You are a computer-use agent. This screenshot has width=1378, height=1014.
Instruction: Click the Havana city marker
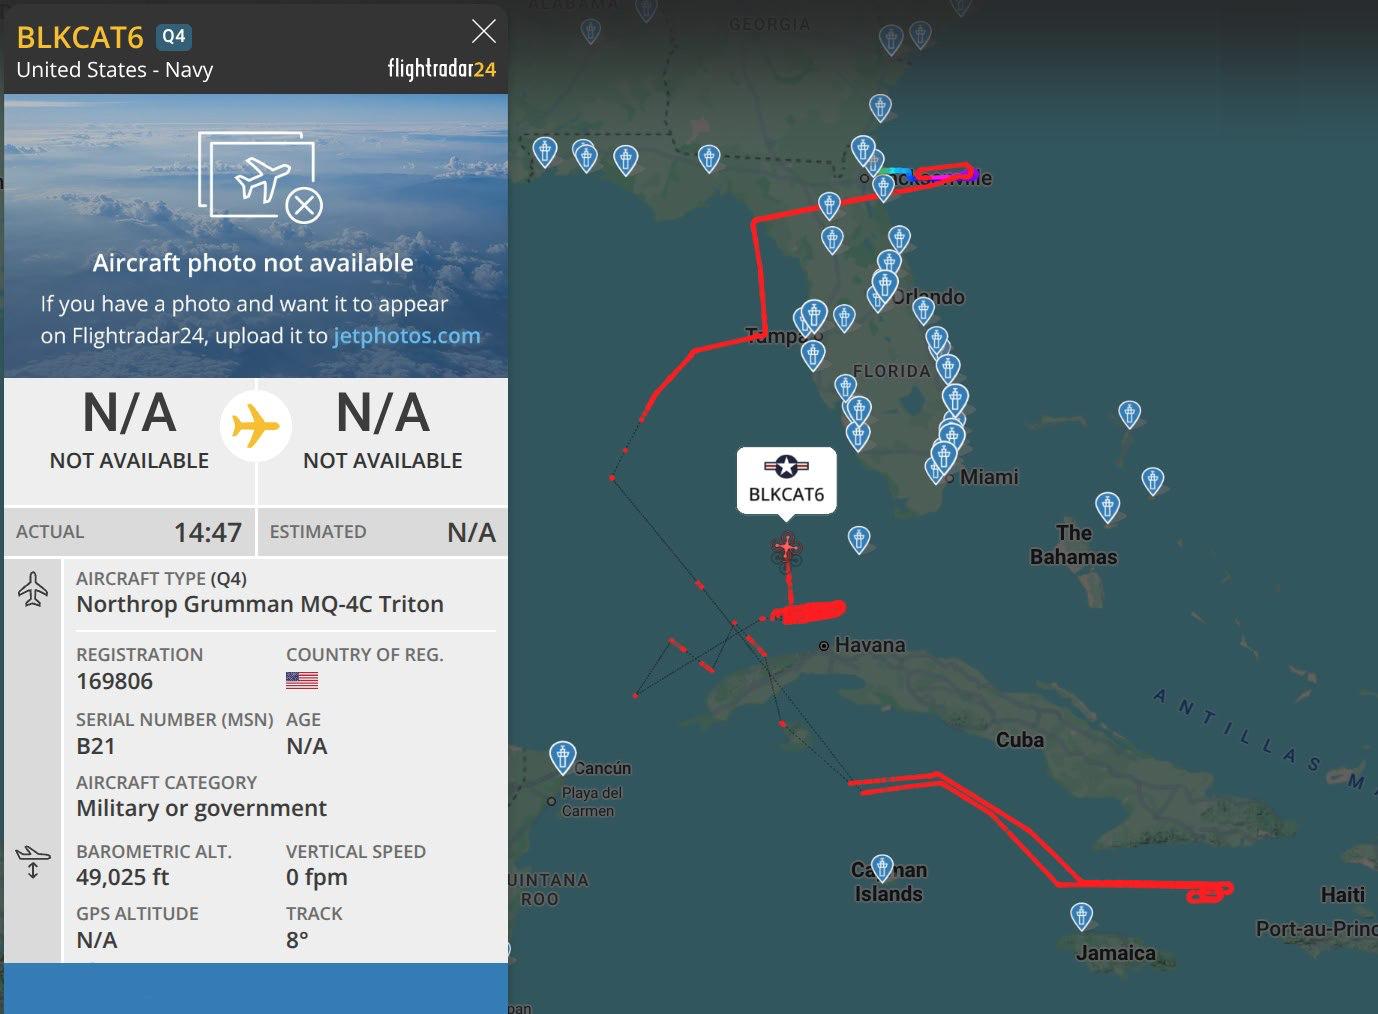(x=824, y=646)
